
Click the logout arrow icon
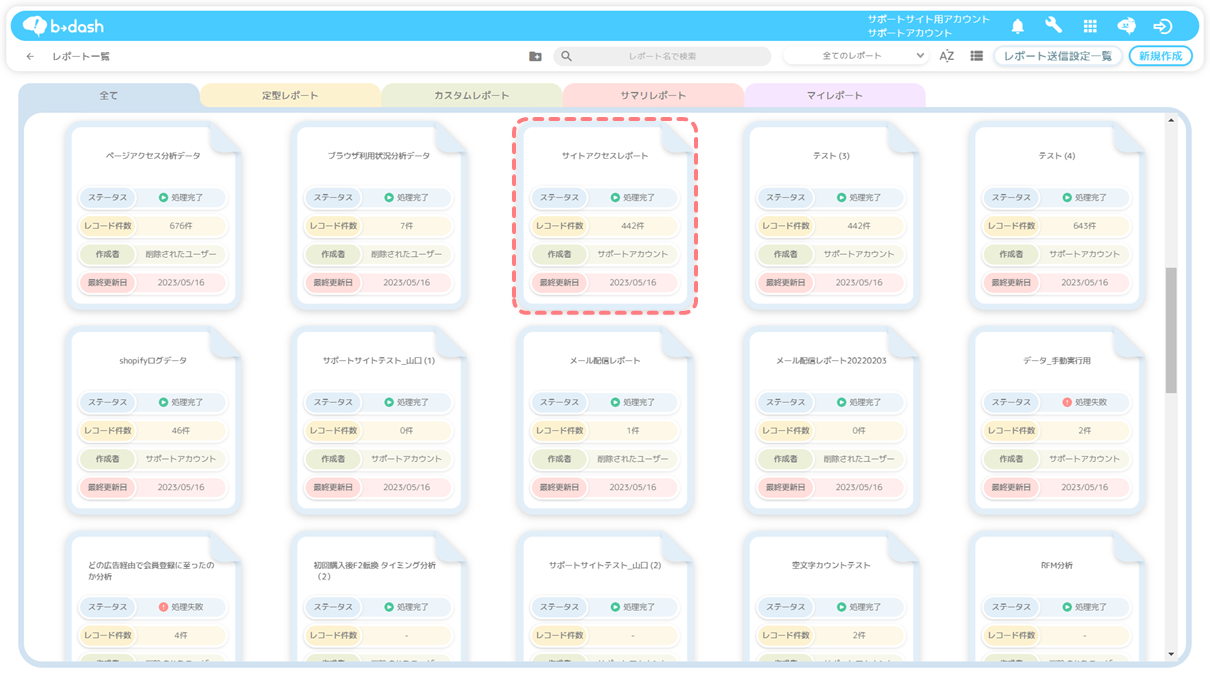(x=1163, y=26)
